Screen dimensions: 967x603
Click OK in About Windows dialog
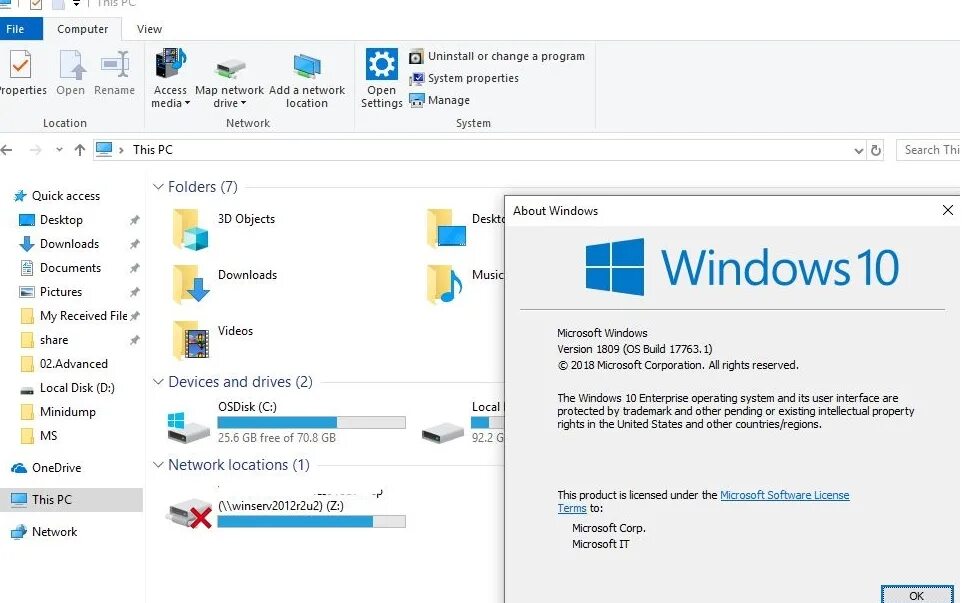(916, 595)
